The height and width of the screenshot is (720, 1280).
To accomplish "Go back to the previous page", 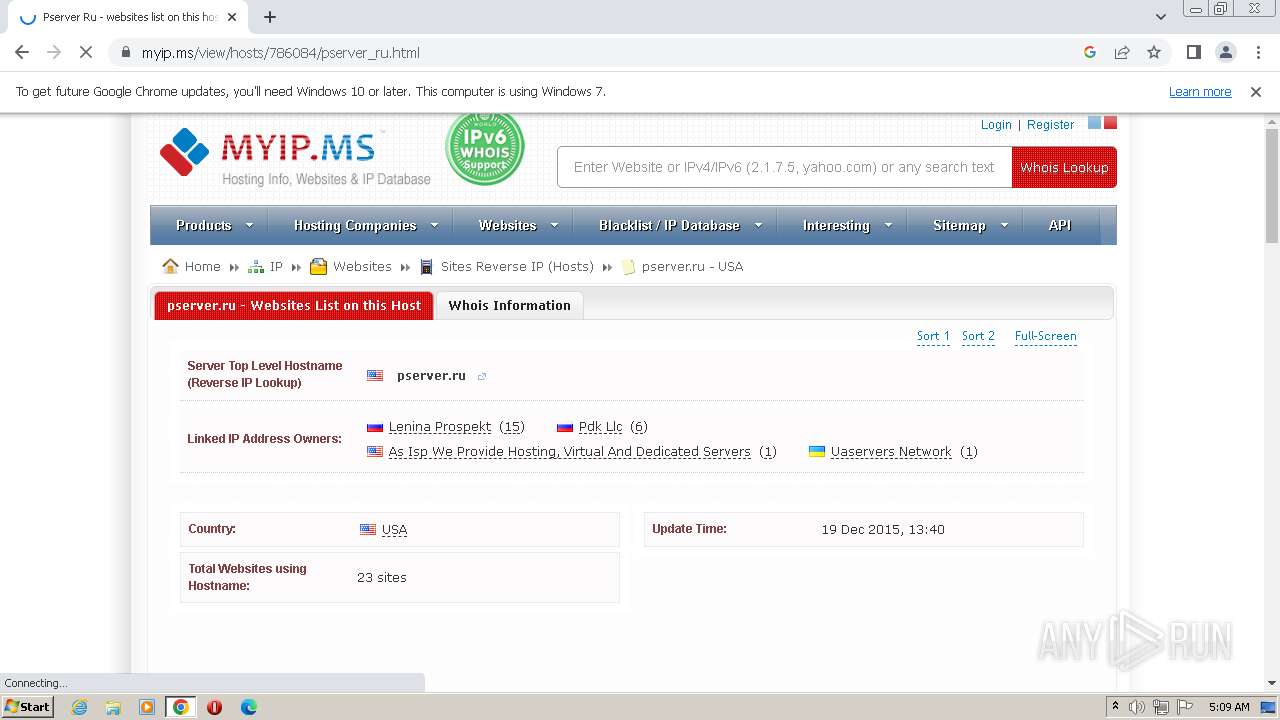I will [22, 52].
